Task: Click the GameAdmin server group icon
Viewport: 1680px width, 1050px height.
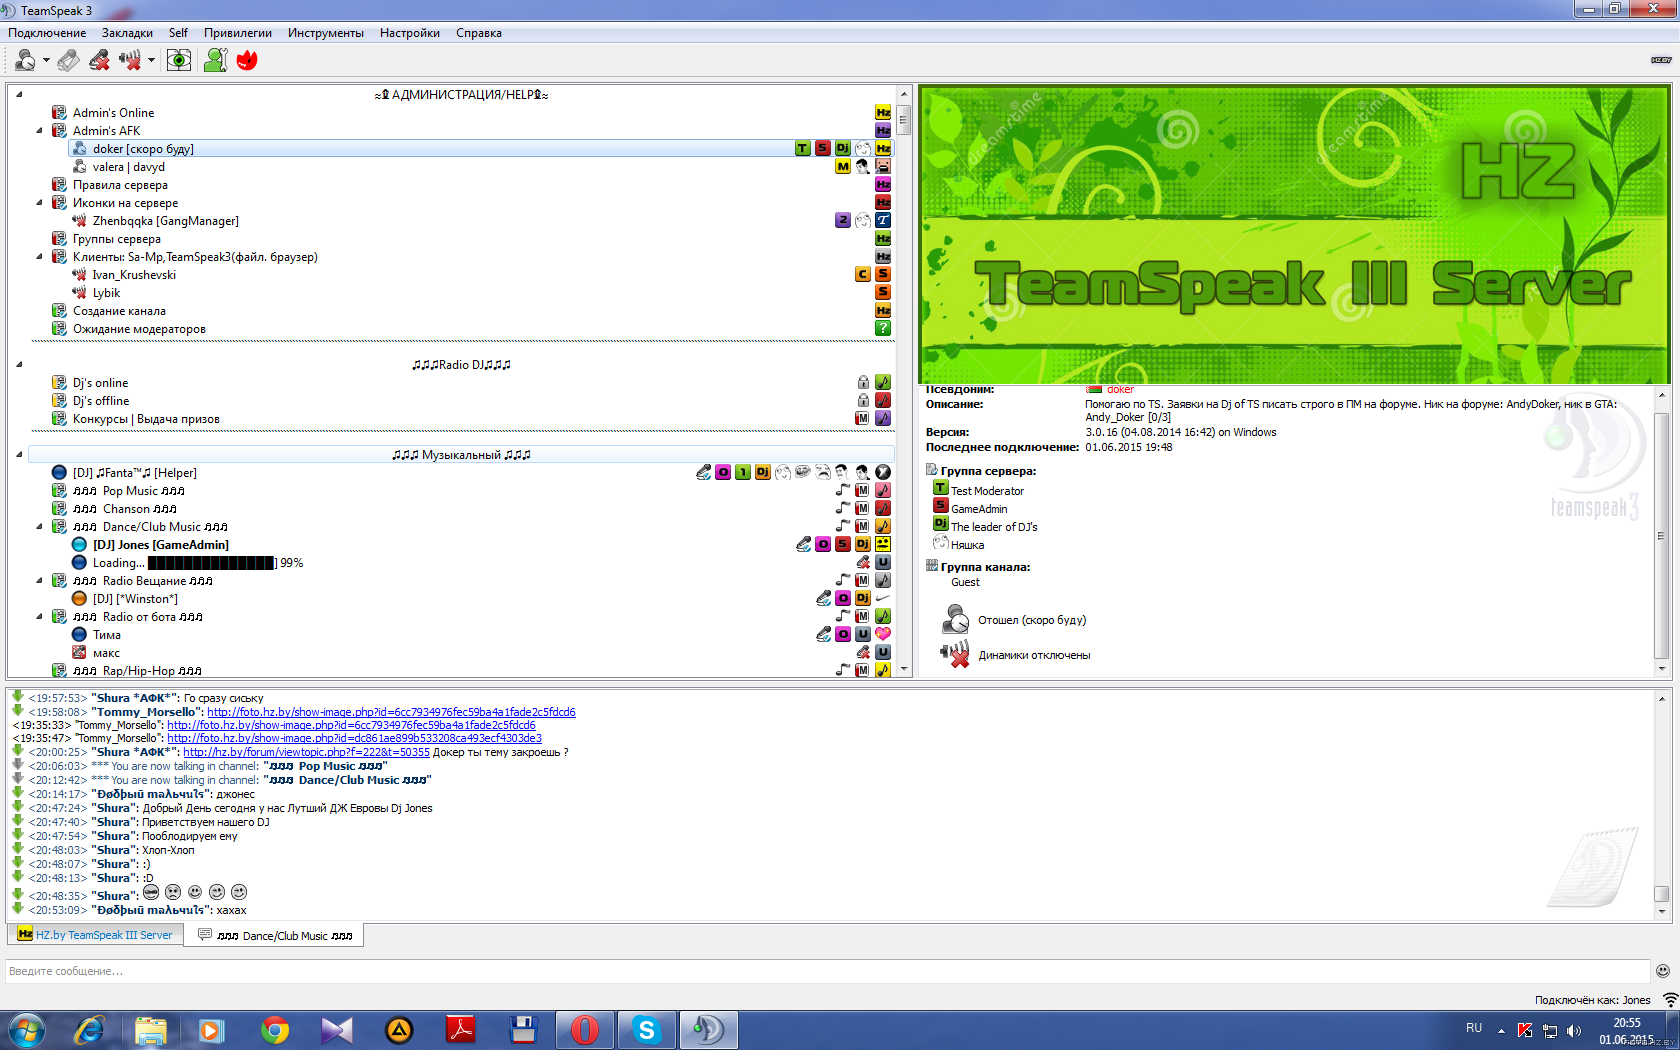Action: (940, 507)
